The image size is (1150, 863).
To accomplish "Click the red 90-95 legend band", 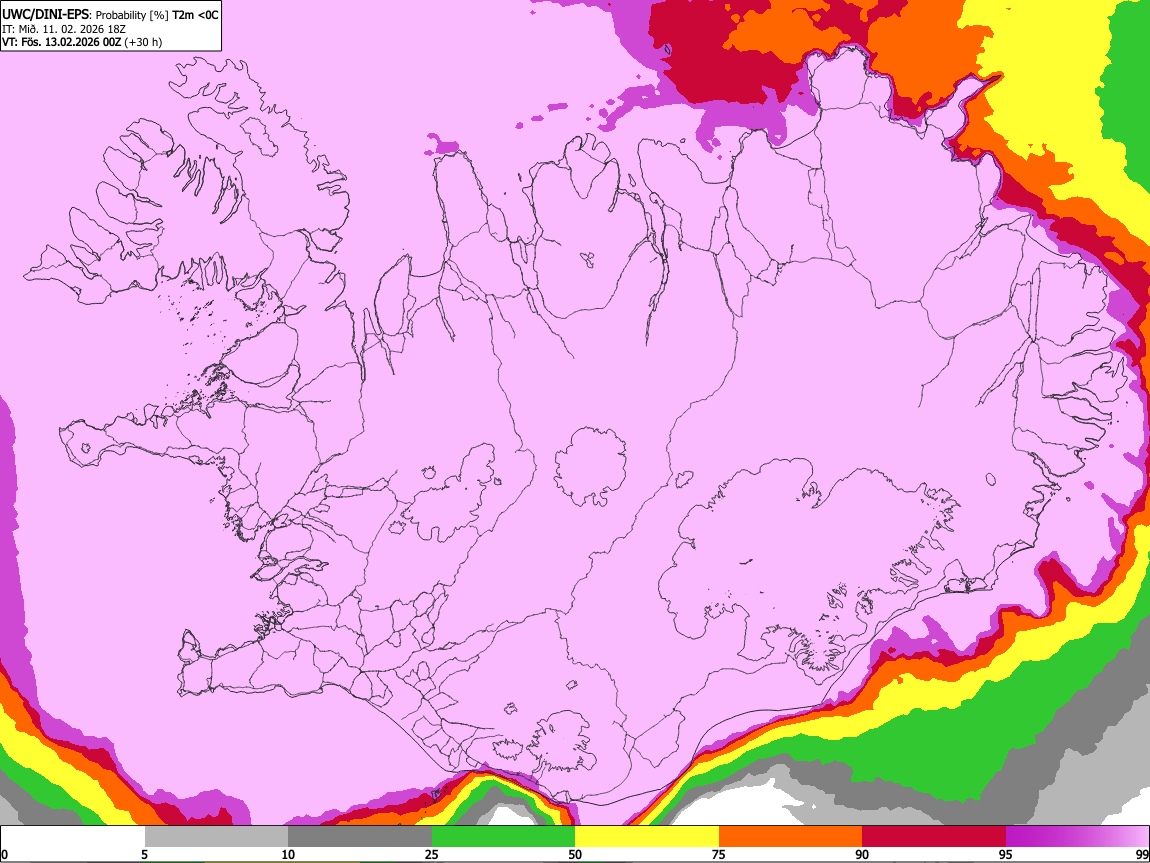I will (934, 836).
